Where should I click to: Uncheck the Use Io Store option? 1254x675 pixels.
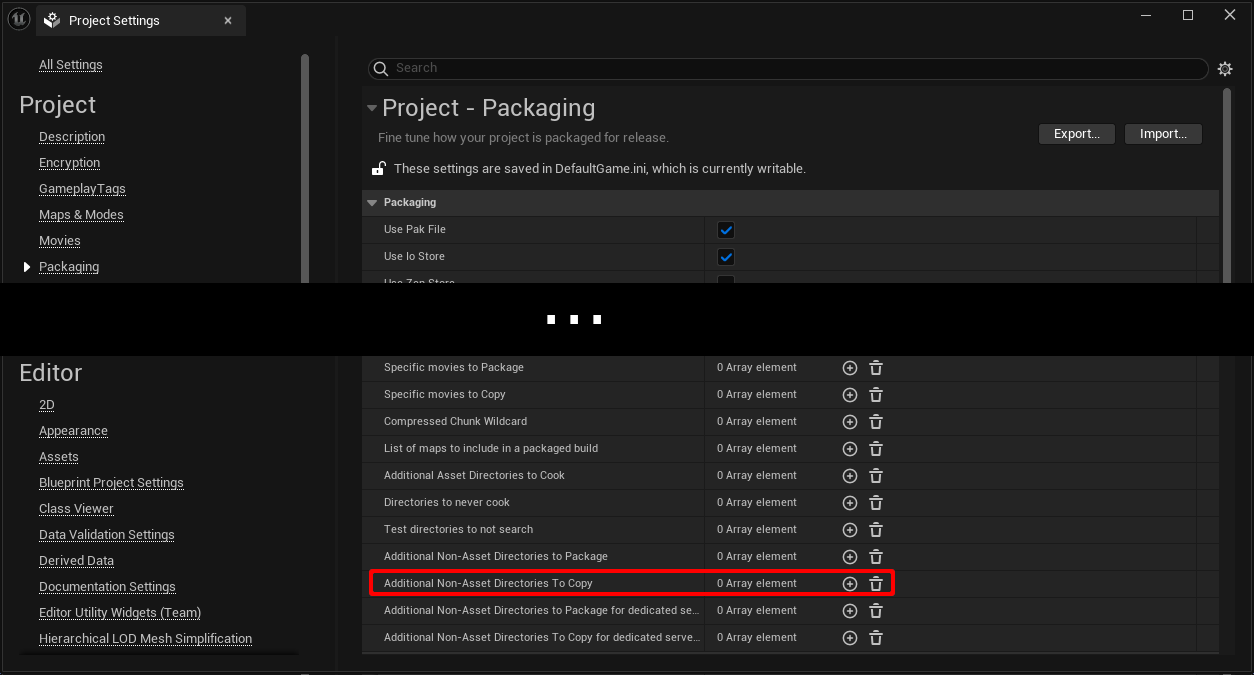(726, 257)
